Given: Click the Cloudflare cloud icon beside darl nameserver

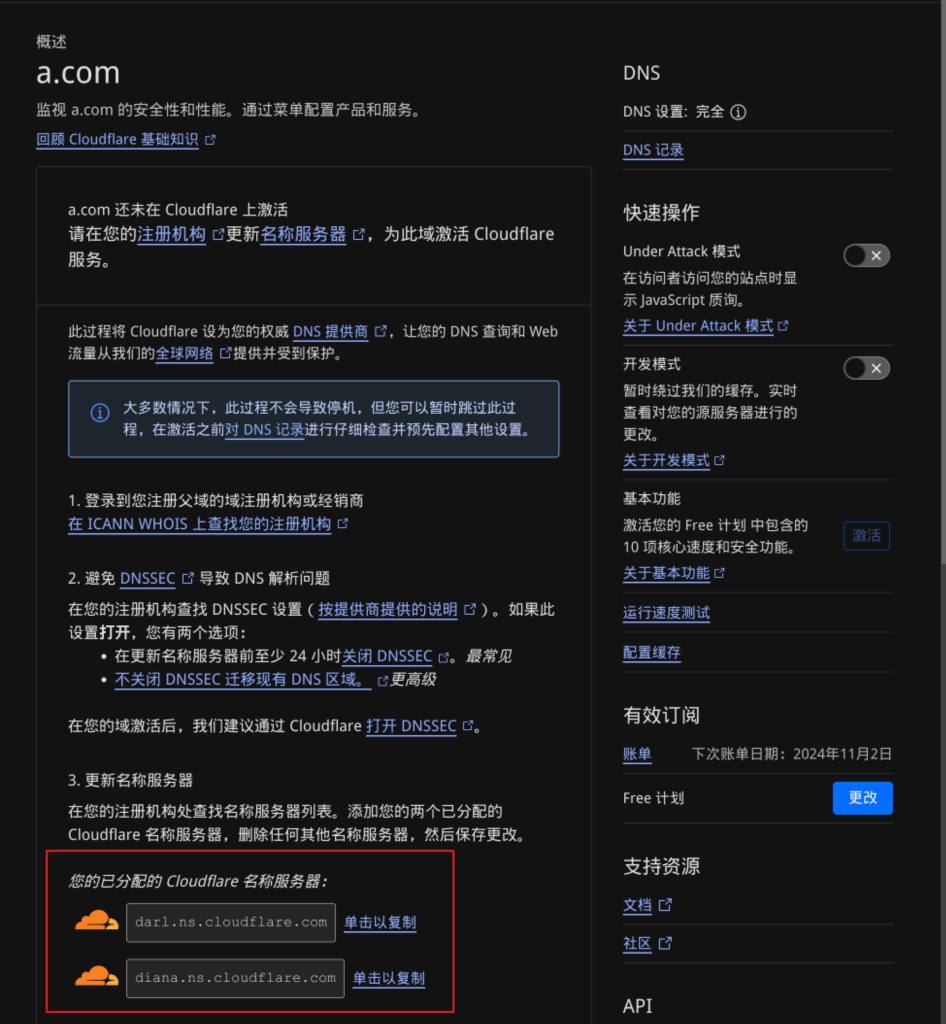Looking at the screenshot, I should click(97, 921).
